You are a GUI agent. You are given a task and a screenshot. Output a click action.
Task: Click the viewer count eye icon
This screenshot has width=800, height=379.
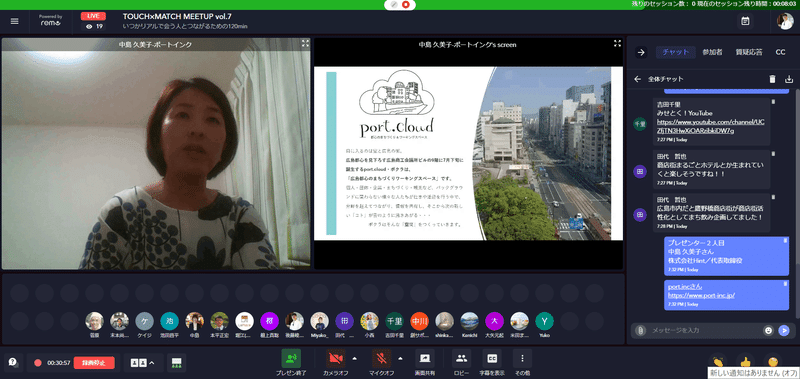pyautogui.click(x=89, y=27)
